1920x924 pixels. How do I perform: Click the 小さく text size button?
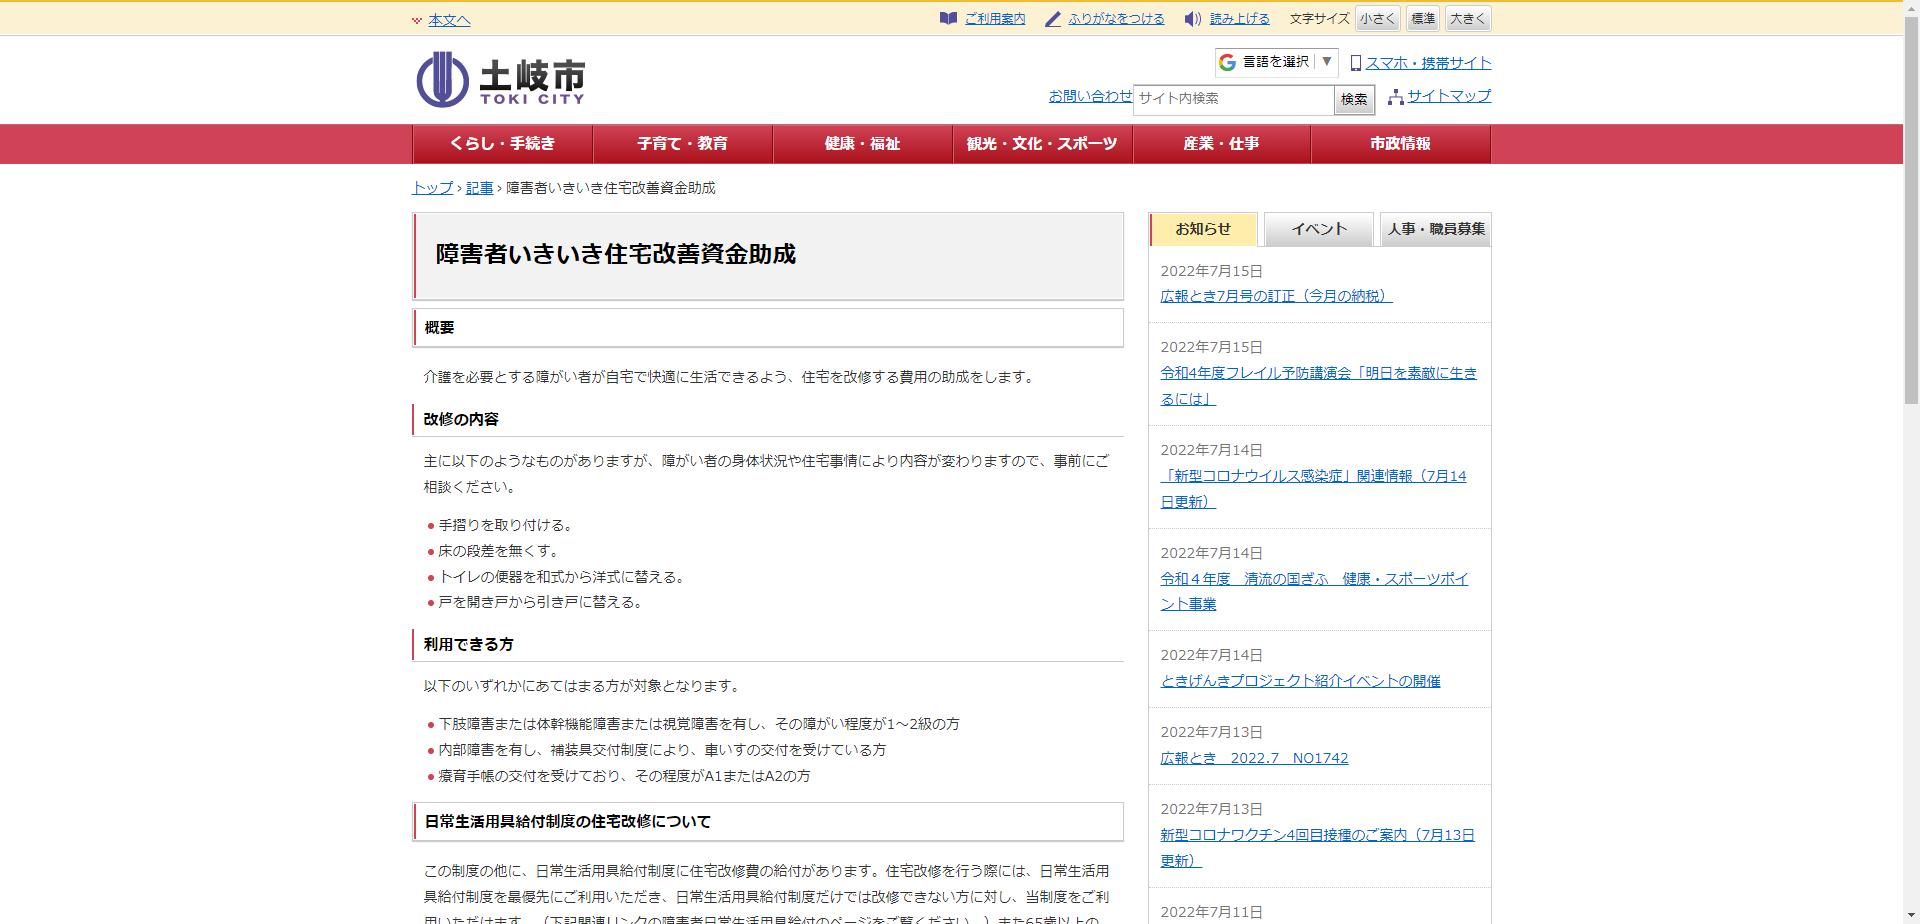[x=1377, y=19]
